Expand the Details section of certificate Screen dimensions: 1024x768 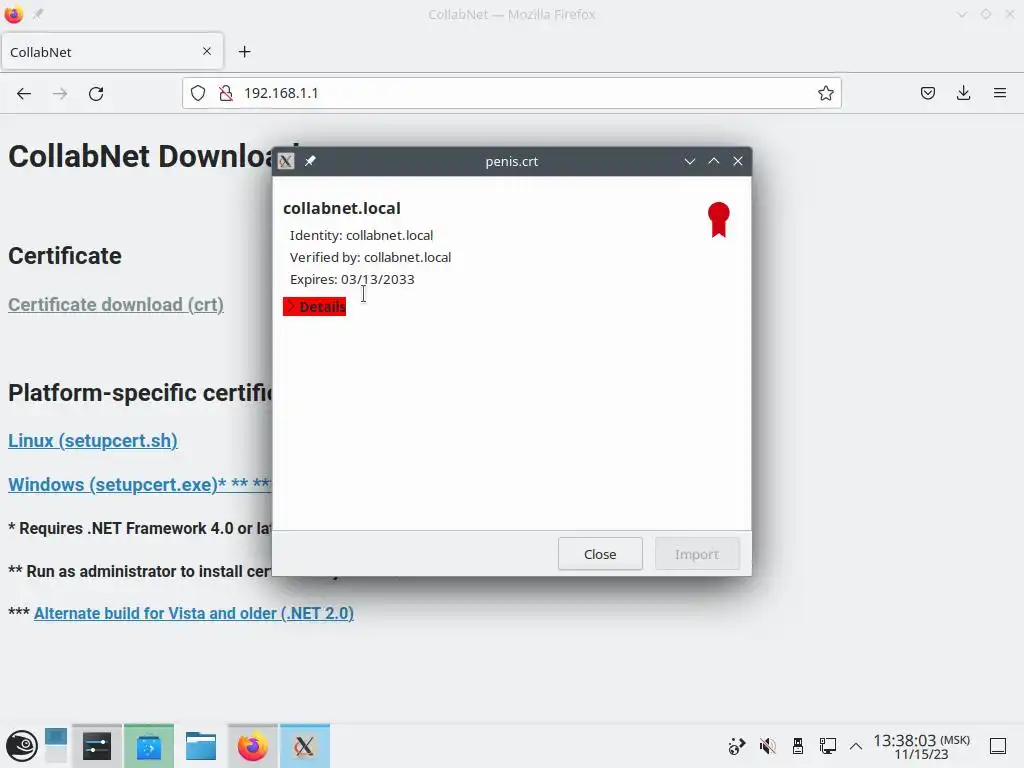(314, 306)
